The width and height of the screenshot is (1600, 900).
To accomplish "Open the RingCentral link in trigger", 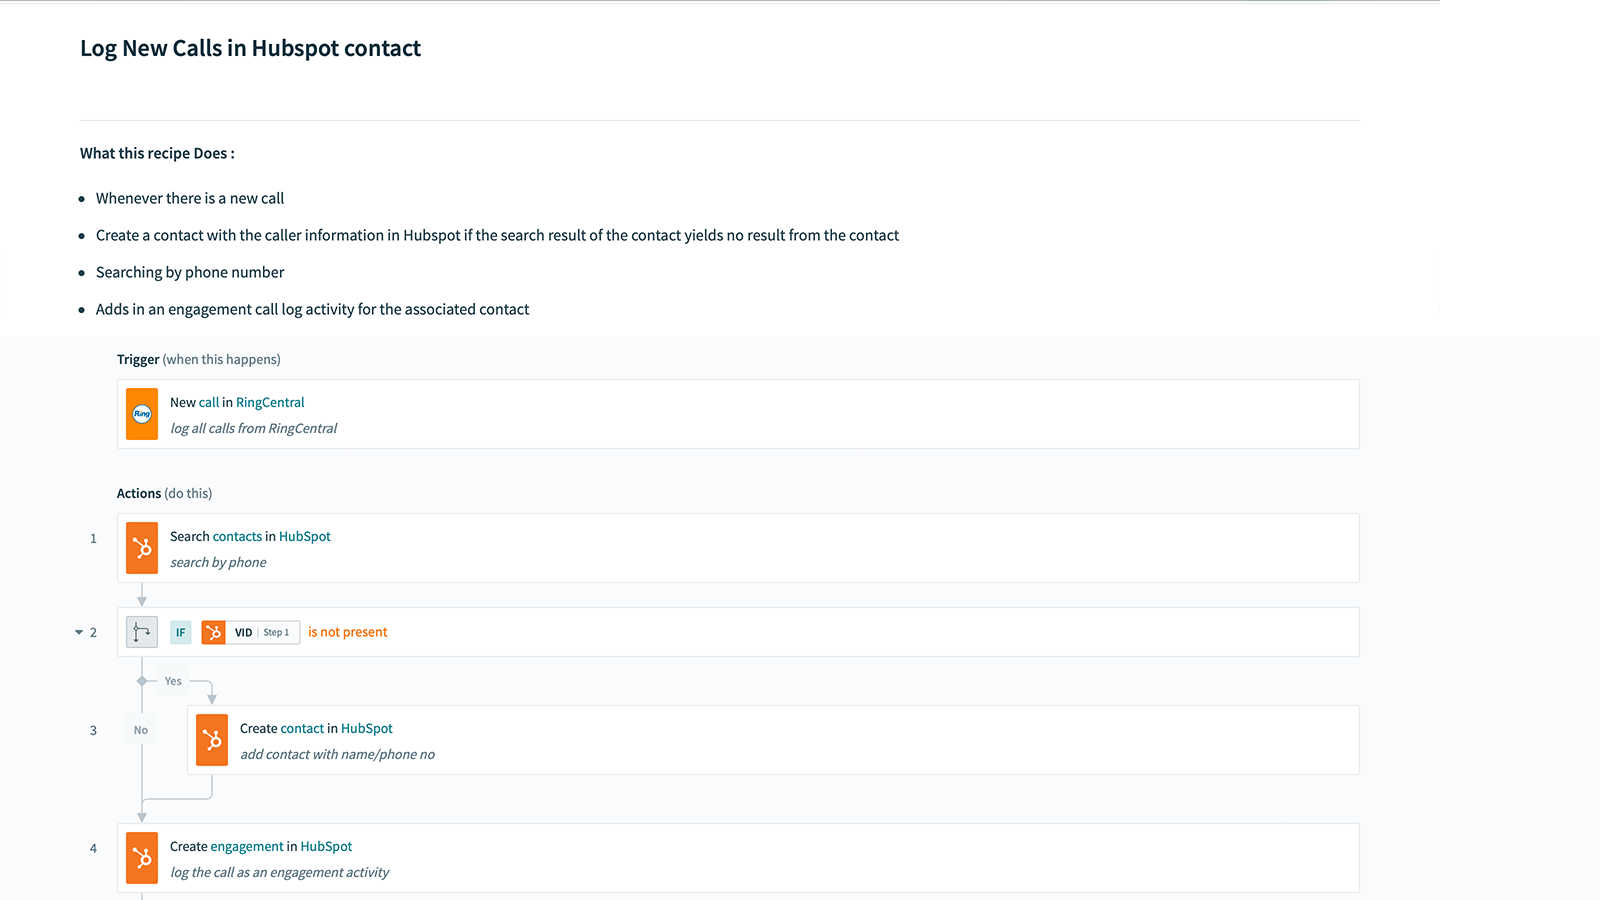I will 270,402.
